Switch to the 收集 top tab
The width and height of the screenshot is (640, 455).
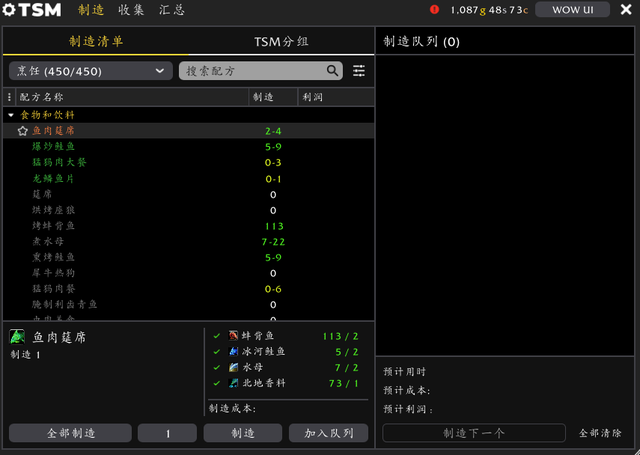coord(131,10)
